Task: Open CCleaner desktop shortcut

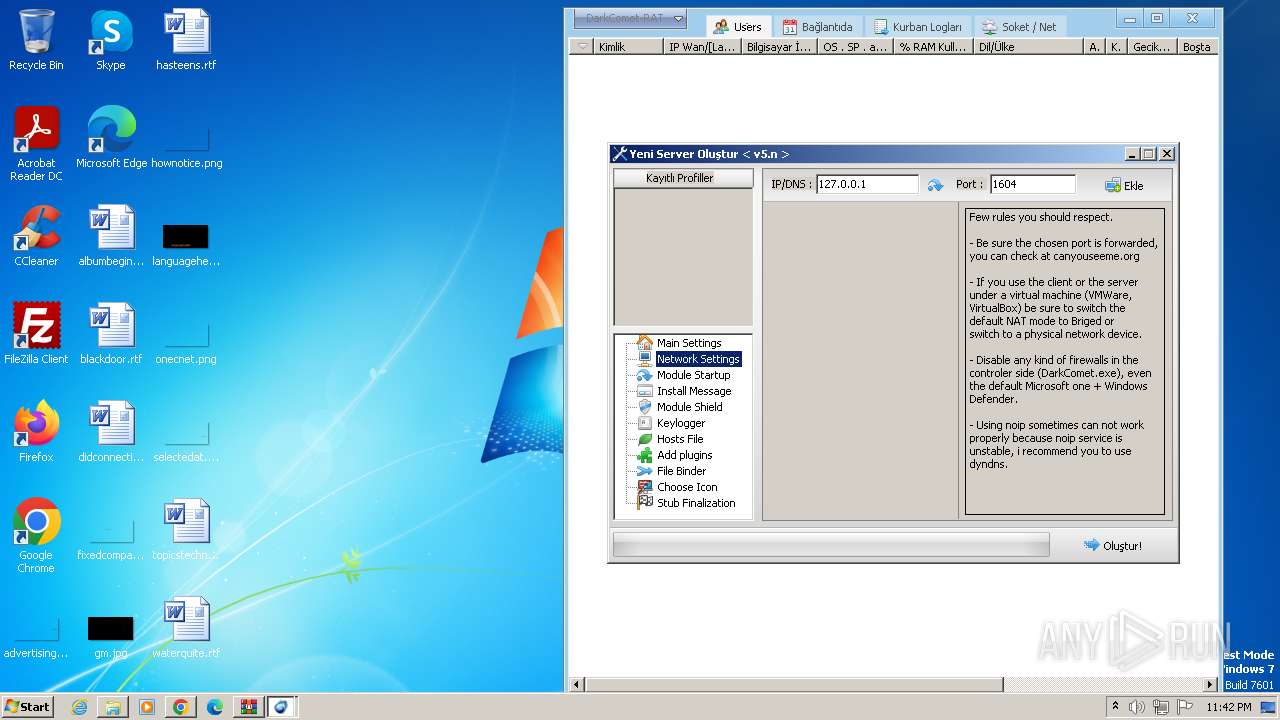Action: (x=36, y=237)
